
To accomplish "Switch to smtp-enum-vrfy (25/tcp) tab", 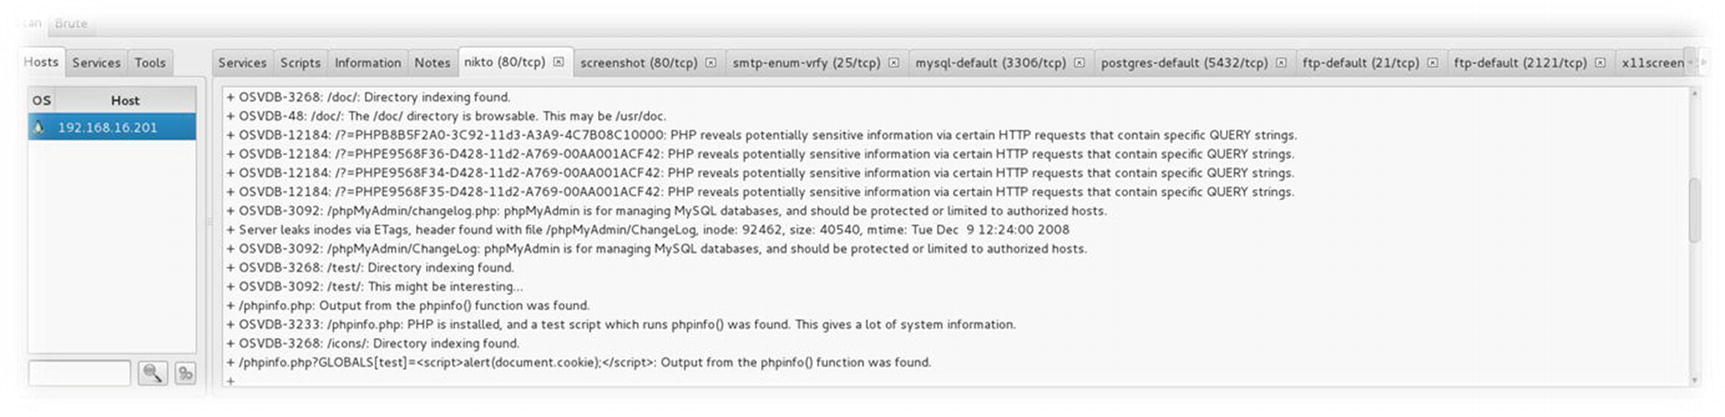I will [806, 62].
